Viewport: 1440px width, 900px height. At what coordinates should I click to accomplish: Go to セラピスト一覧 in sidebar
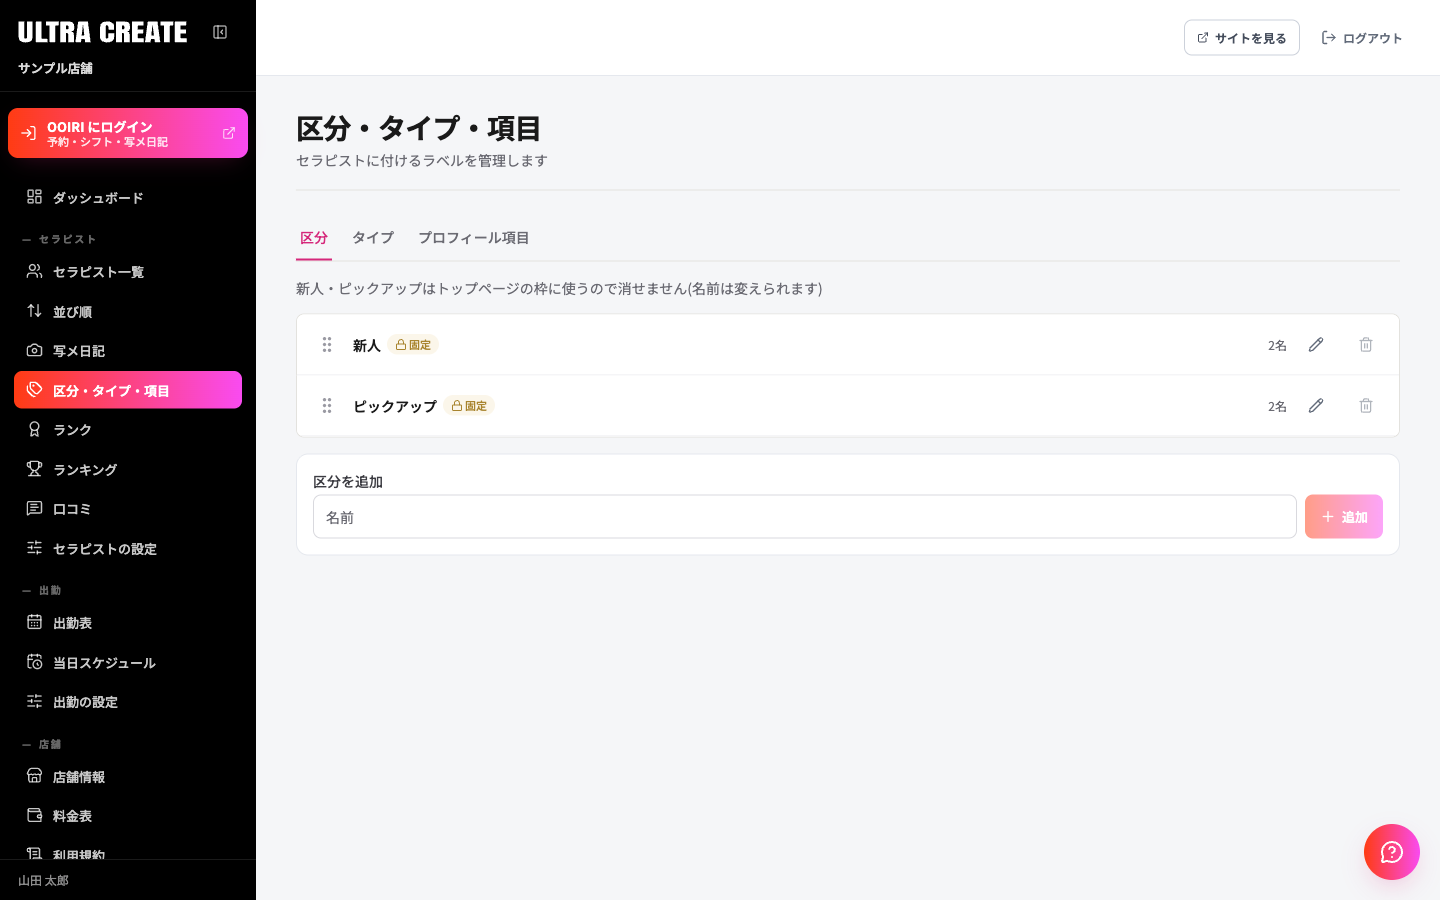128,272
